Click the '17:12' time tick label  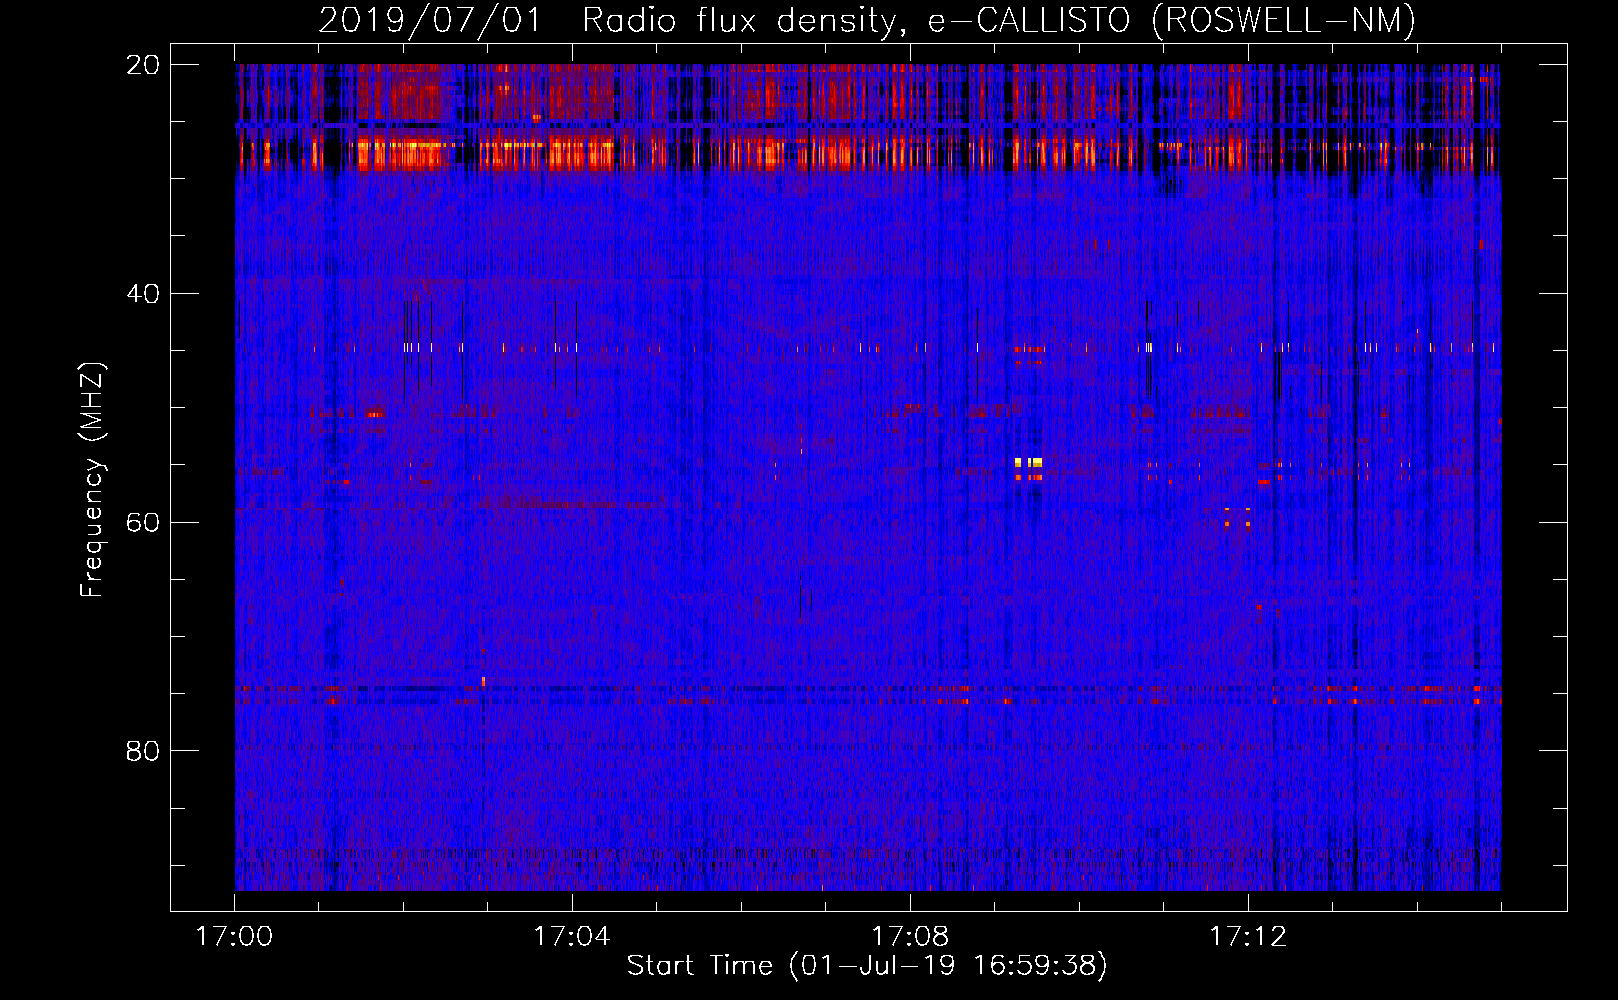[x=1248, y=937]
